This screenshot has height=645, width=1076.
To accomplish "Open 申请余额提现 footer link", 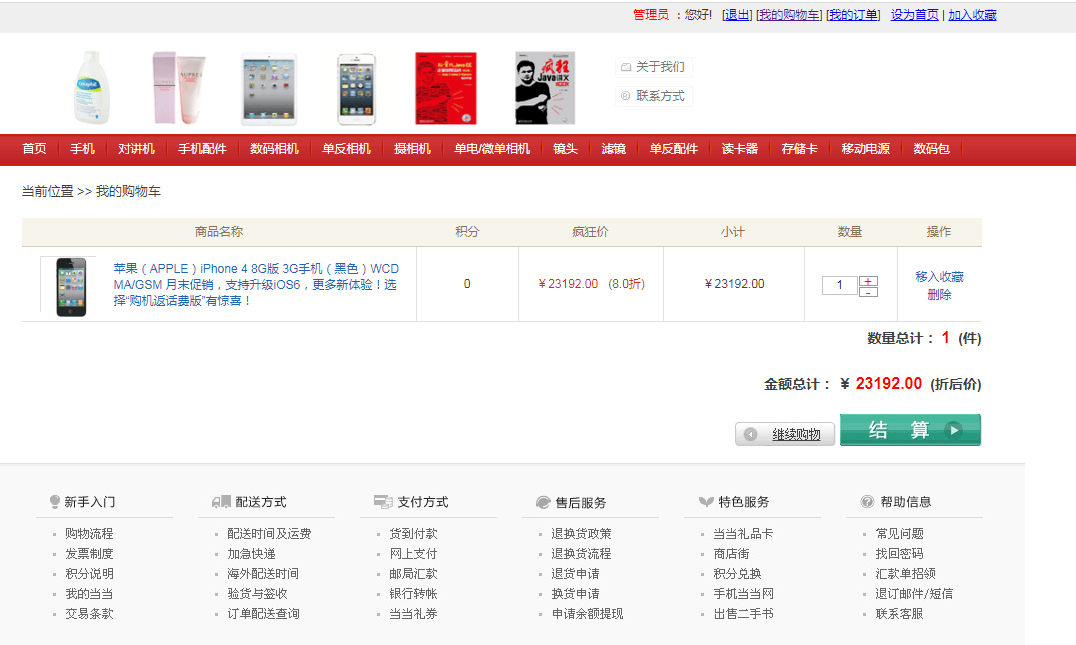I will (587, 613).
